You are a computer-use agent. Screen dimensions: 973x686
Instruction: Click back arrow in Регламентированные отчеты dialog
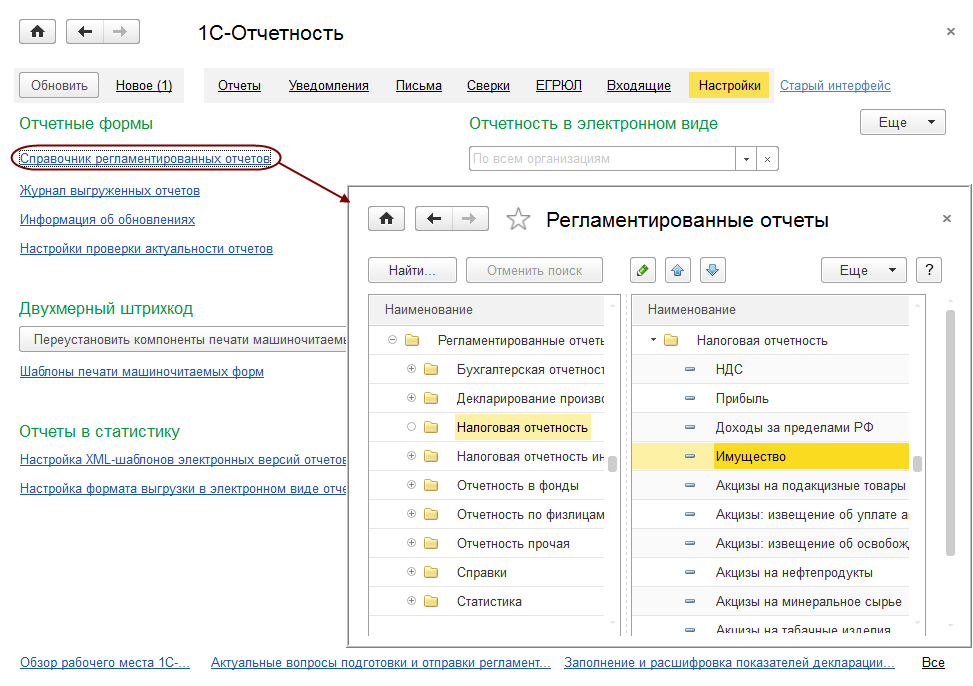[x=434, y=220]
